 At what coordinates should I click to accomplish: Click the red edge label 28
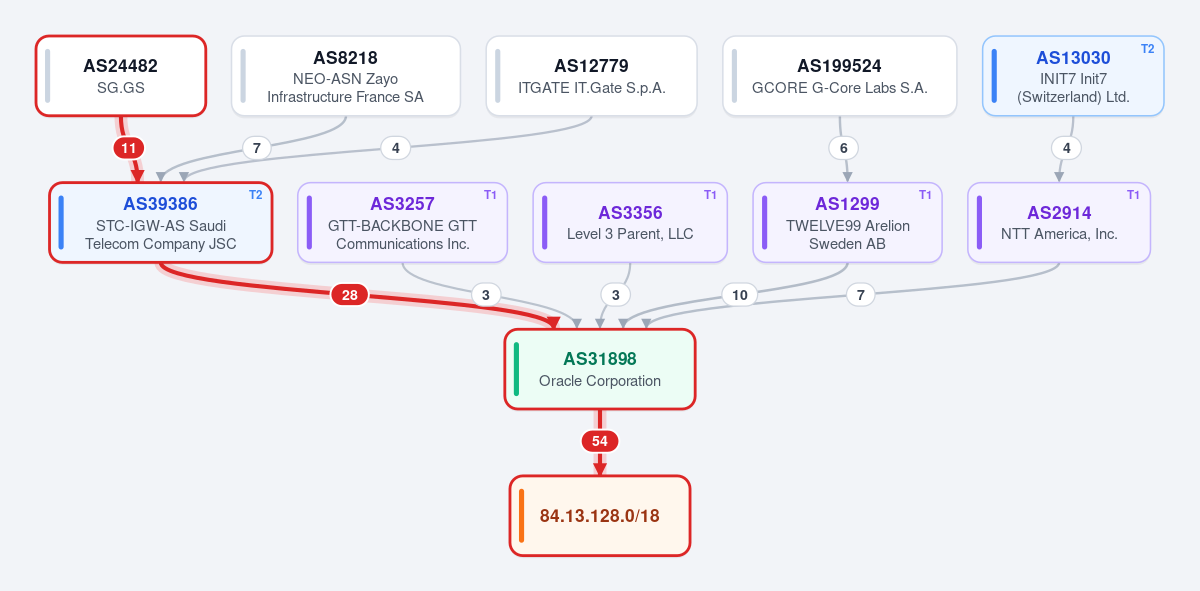coord(350,295)
